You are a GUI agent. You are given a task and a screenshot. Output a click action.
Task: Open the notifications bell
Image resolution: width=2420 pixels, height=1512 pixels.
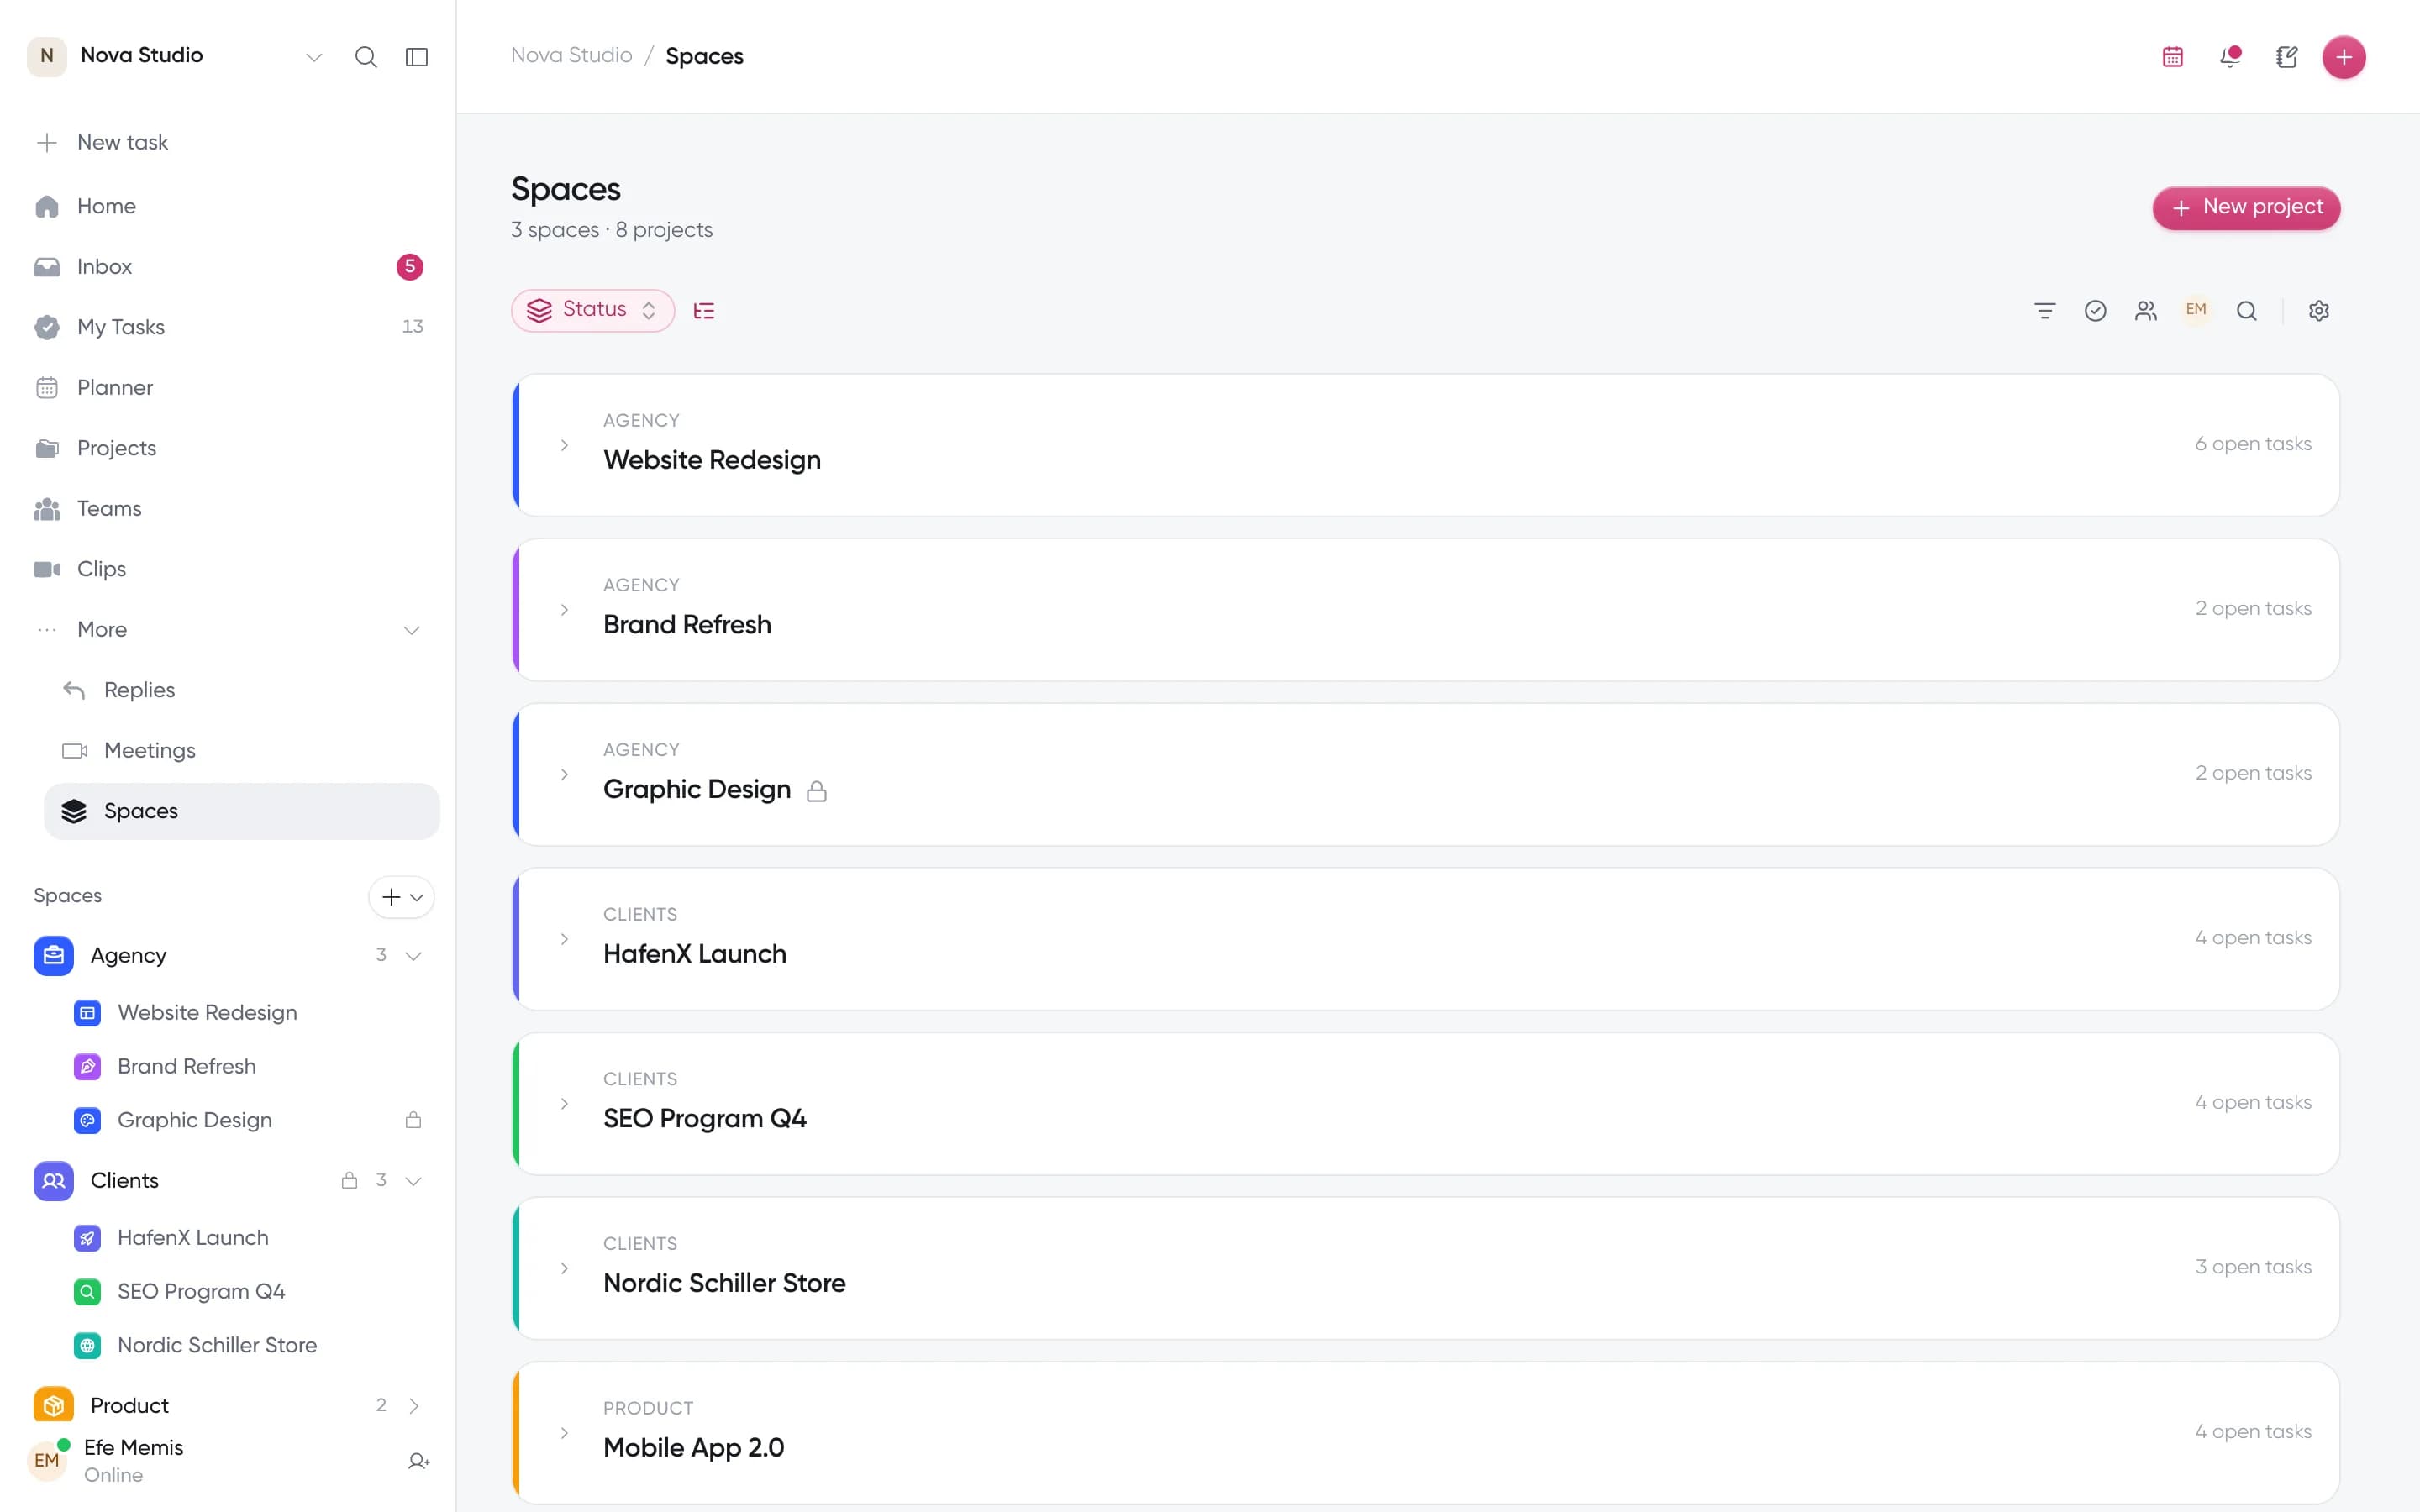click(x=2230, y=57)
